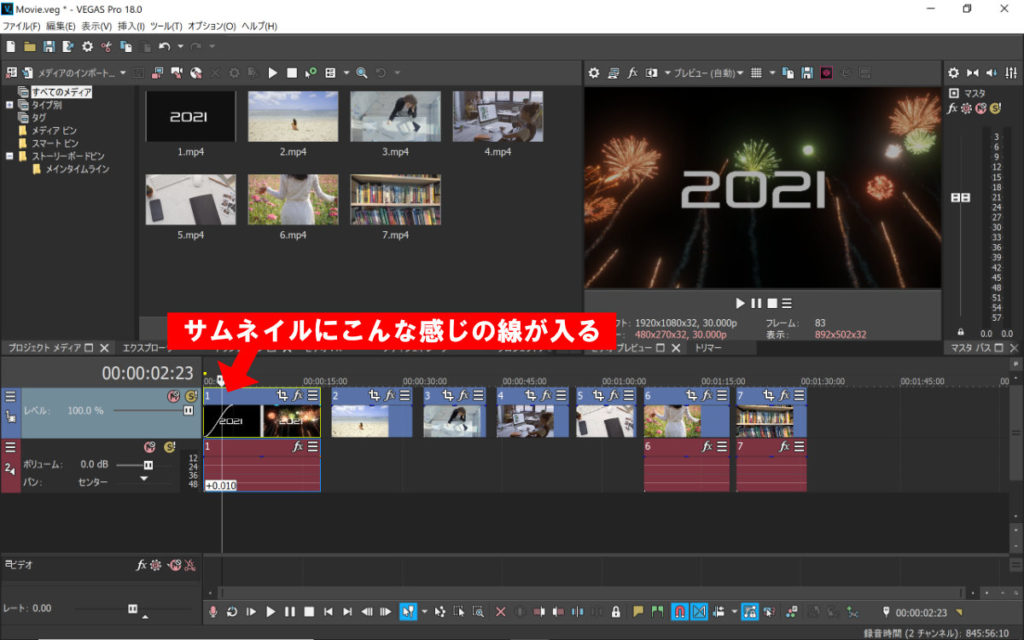Mute the video track
This screenshot has width=1024, height=640.
173,396
